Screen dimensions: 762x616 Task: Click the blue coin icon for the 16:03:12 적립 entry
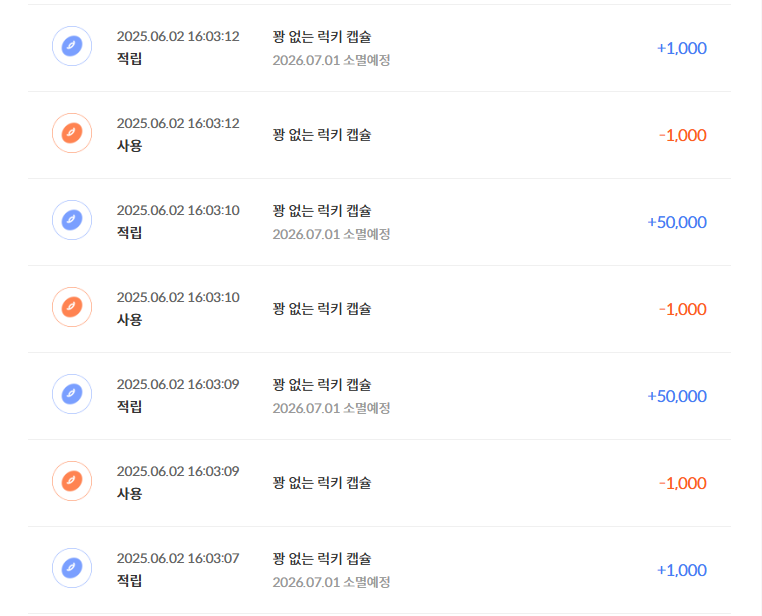coord(72,46)
